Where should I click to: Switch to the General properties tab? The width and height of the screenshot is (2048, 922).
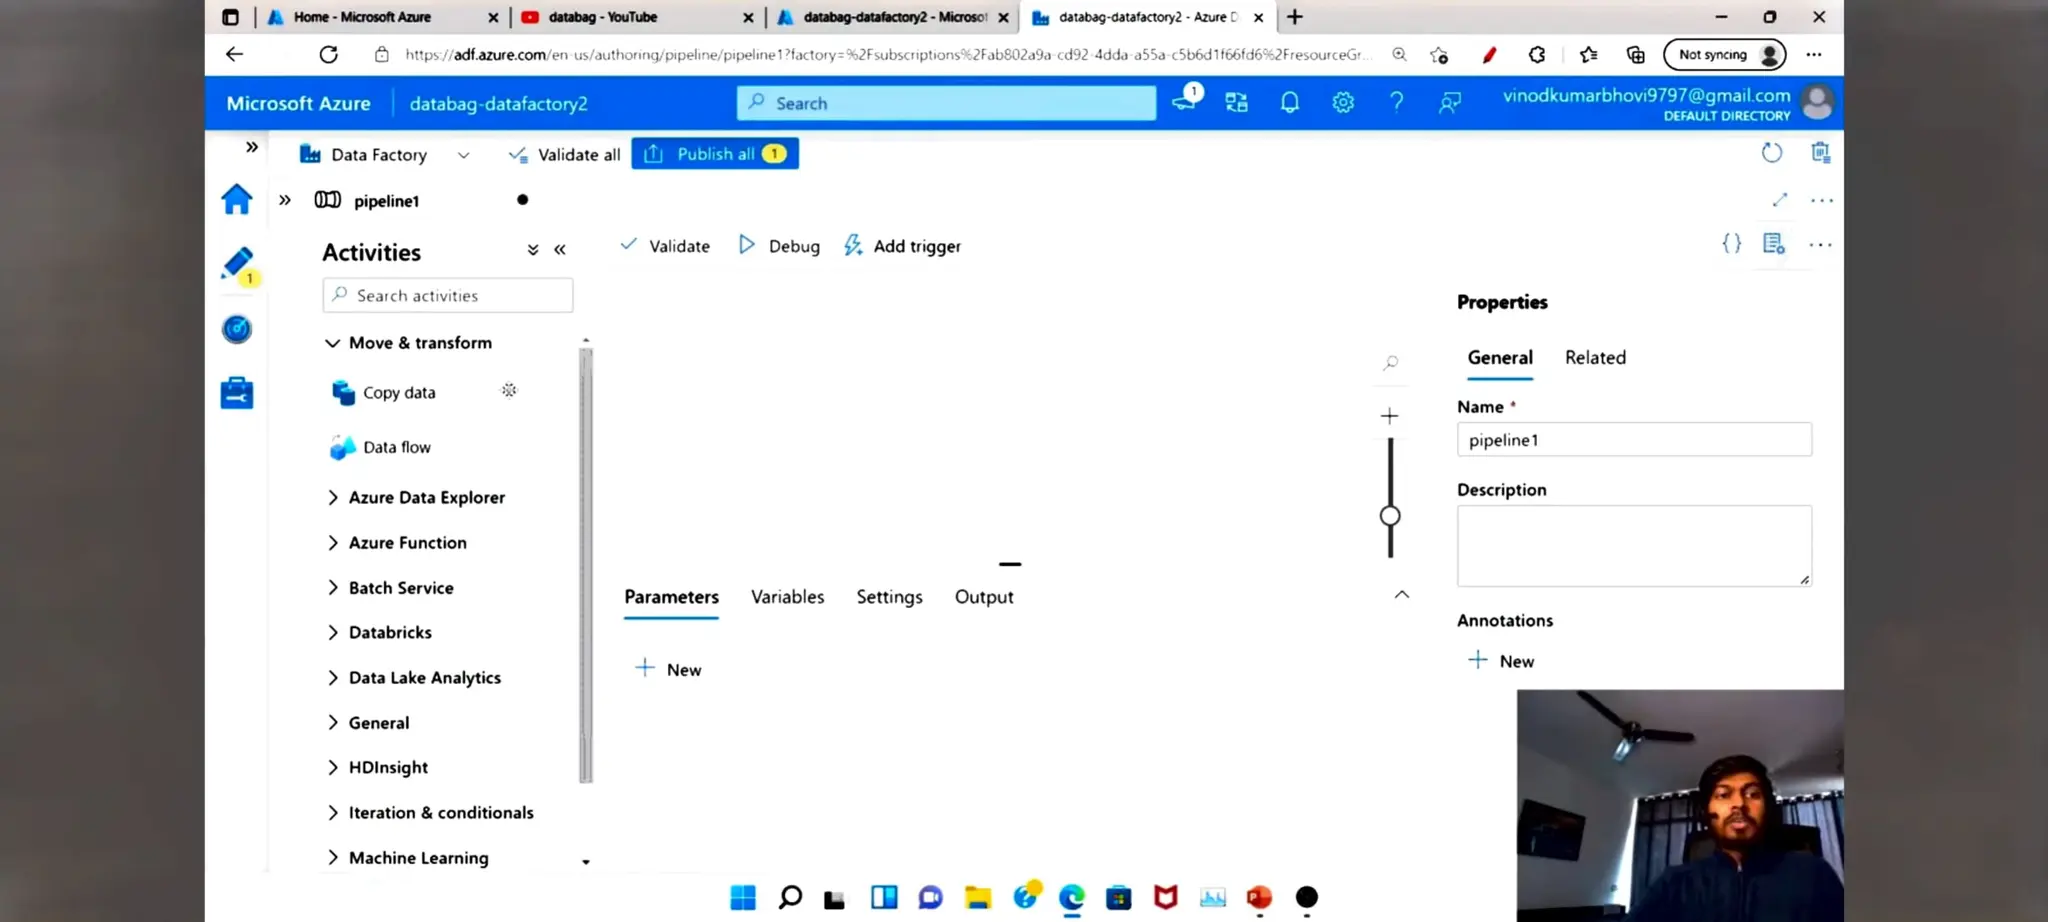(x=1500, y=358)
